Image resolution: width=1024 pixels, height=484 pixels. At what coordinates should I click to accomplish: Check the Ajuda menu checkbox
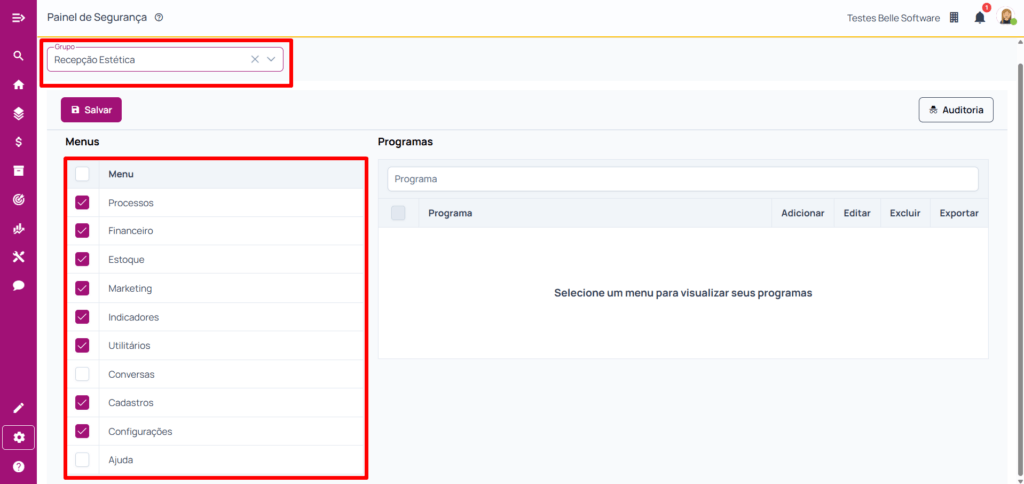click(x=82, y=460)
